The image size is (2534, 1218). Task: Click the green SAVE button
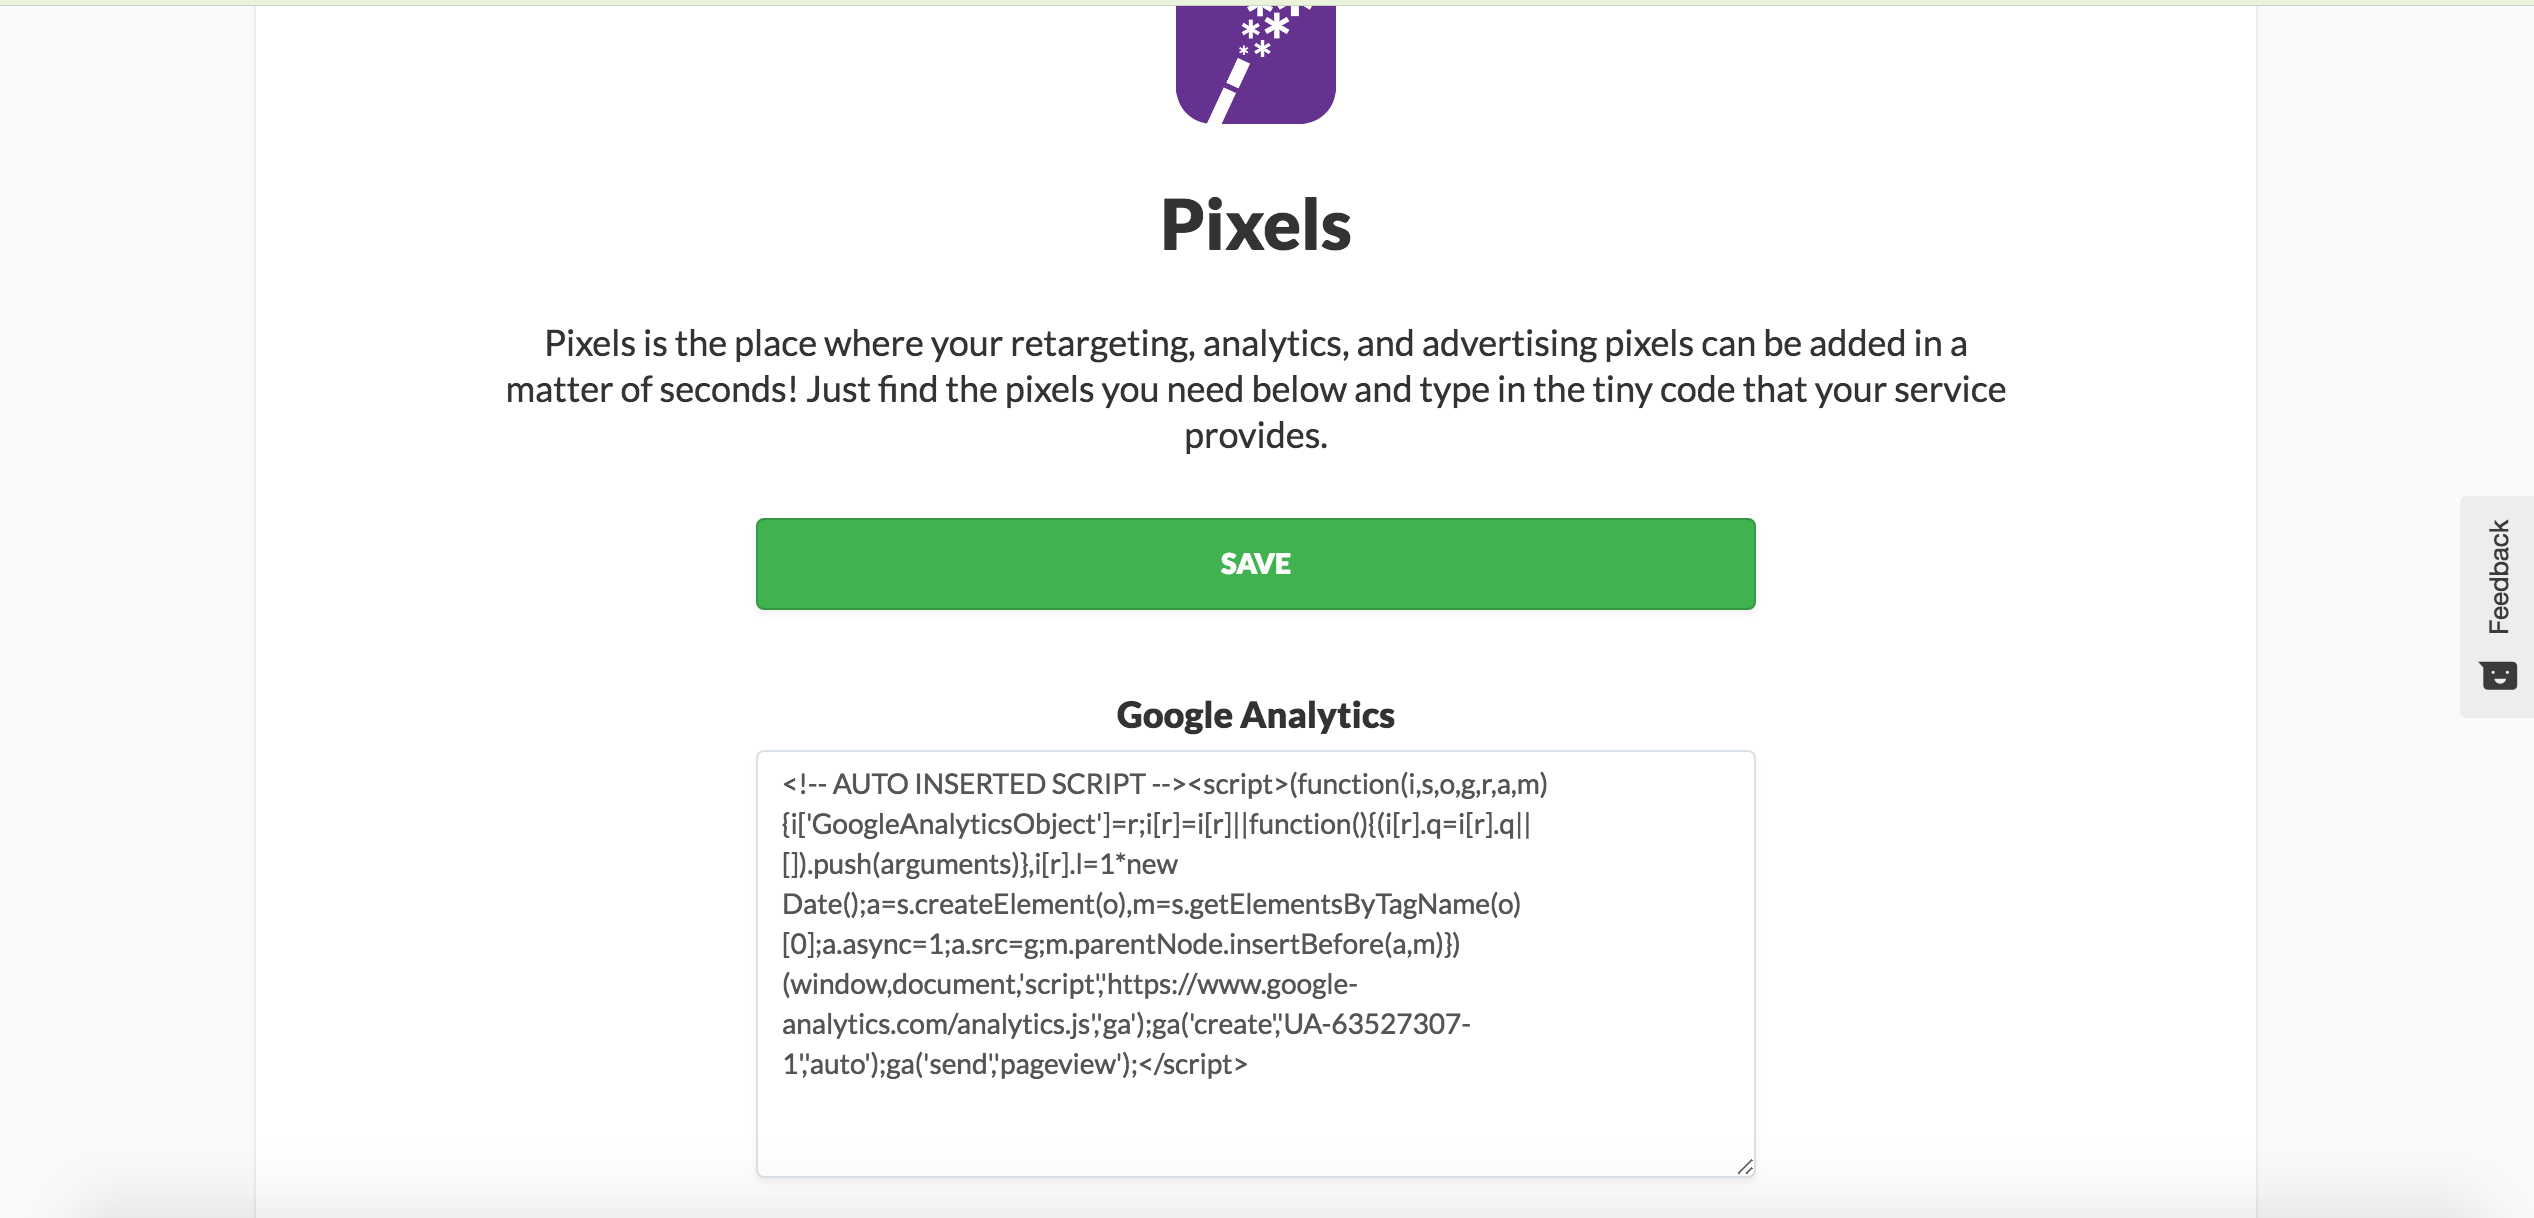pos(1255,564)
